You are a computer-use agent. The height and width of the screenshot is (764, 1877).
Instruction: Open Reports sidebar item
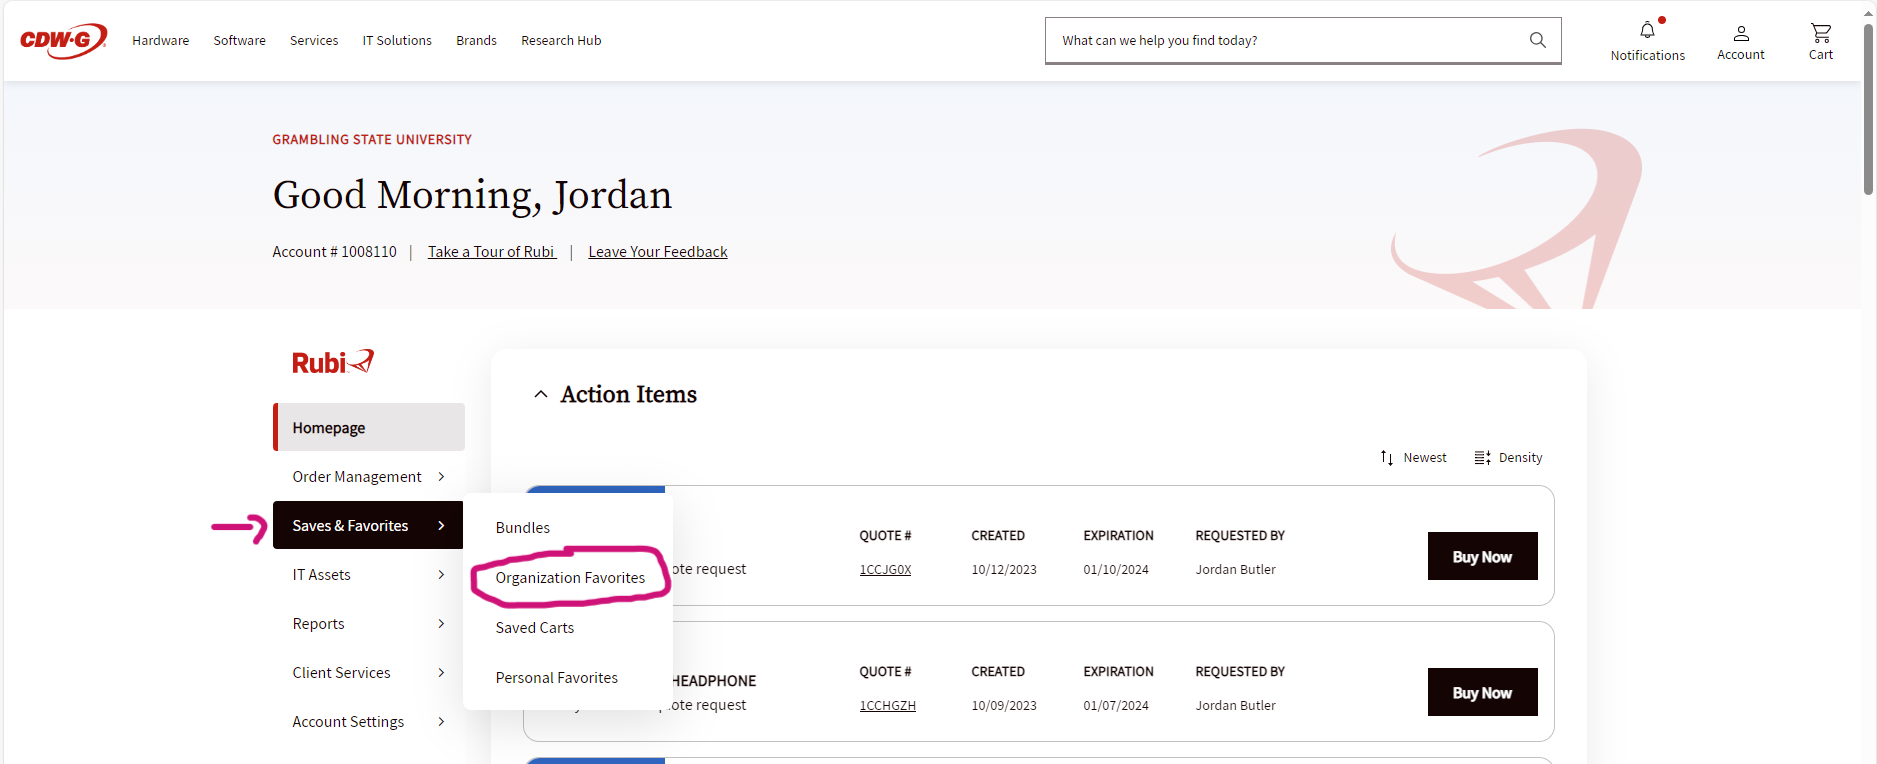click(369, 623)
